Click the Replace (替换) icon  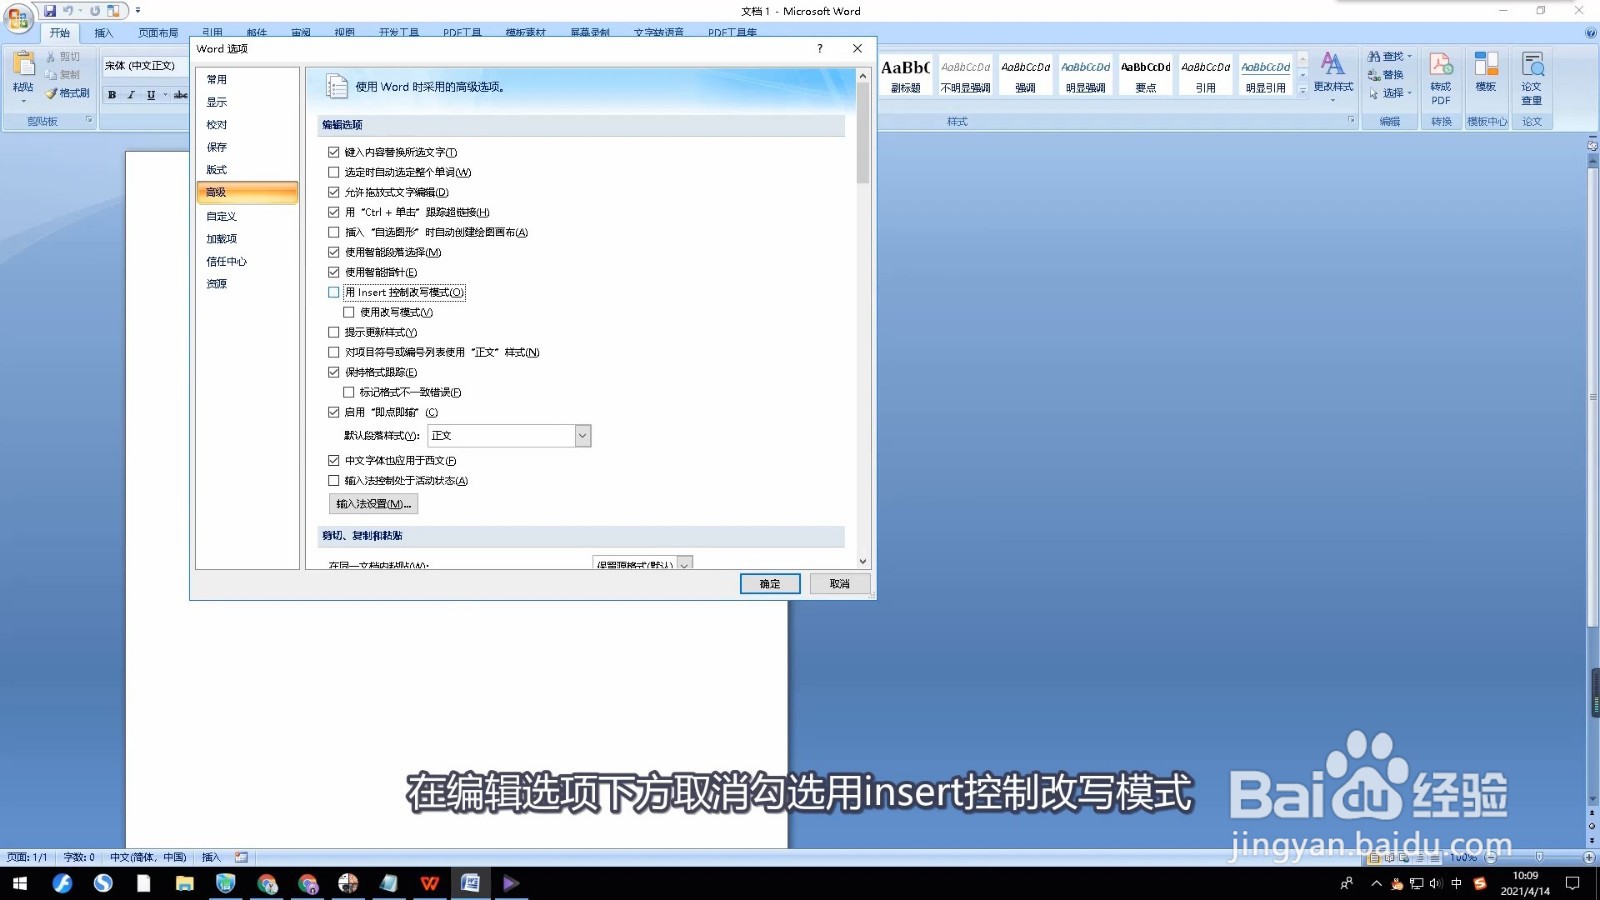pos(1374,75)
